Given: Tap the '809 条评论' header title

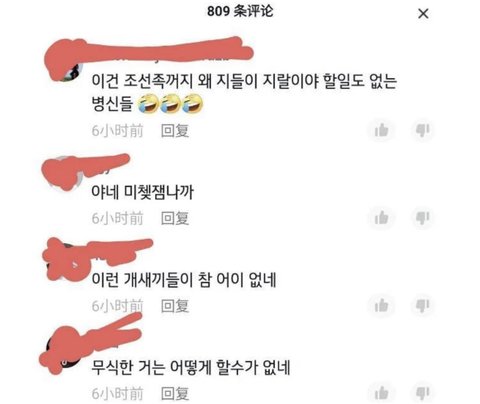Looking at the screenshot, I should 240,11.
